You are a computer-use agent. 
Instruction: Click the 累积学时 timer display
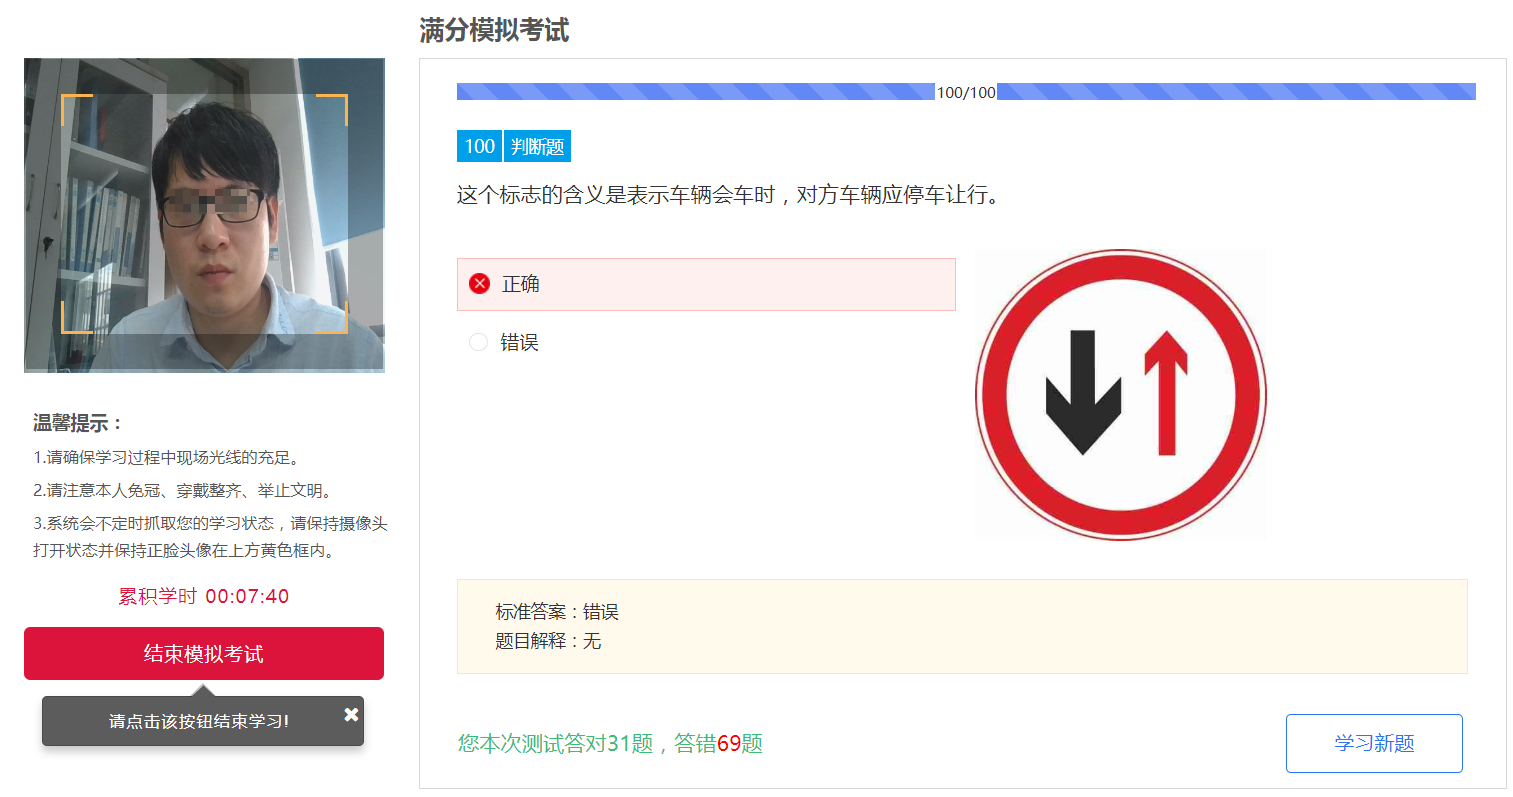coord(204,597)
